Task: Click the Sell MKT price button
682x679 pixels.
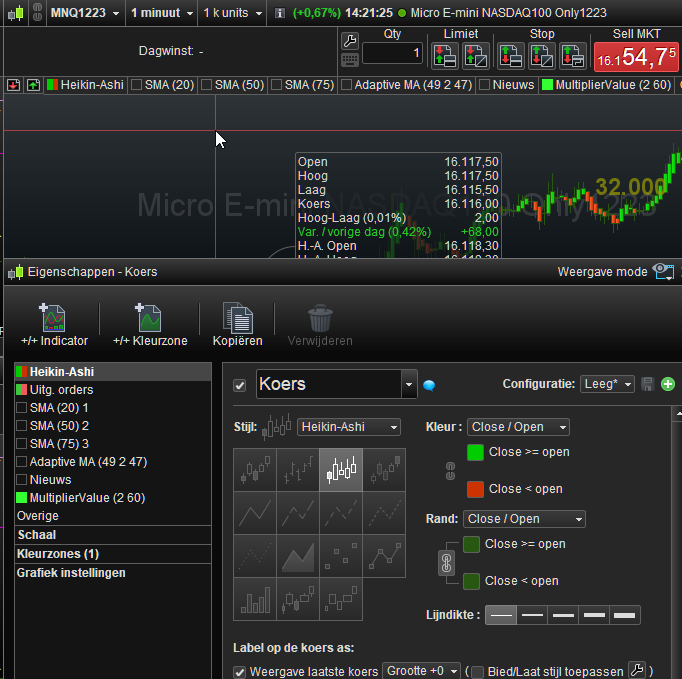Action: [x=636, y=57]
